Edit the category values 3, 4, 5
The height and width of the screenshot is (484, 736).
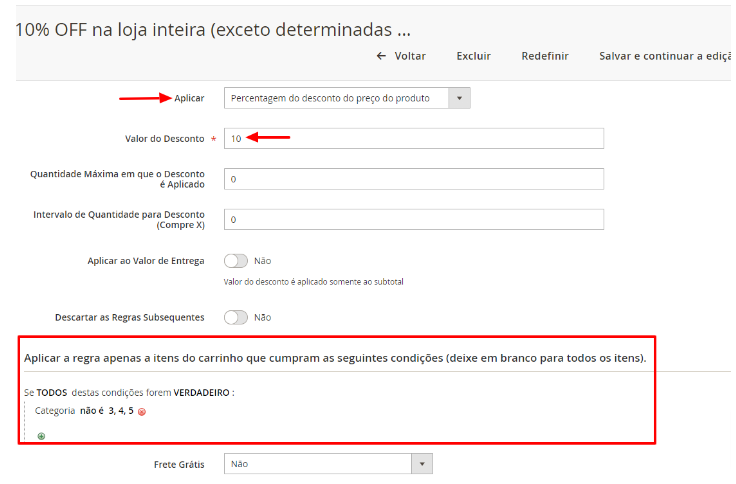[x=121, y=411]
